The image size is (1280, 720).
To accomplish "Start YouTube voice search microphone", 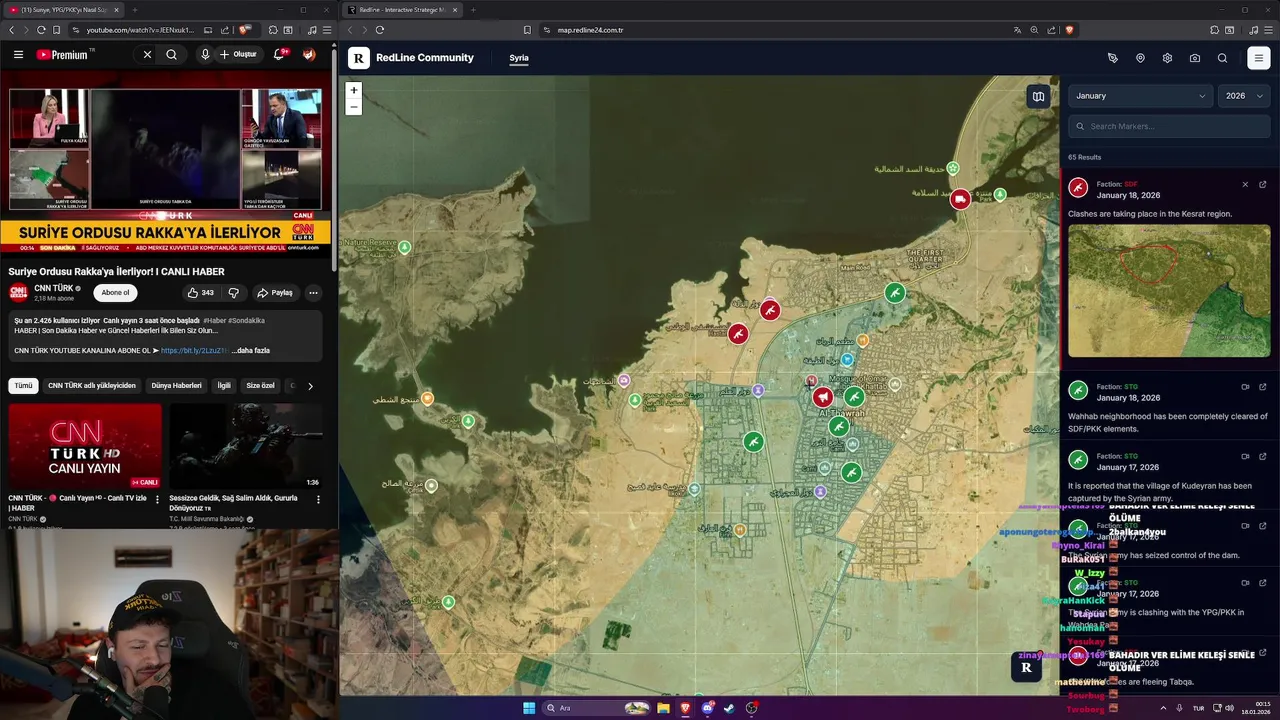I will point(205,55).
